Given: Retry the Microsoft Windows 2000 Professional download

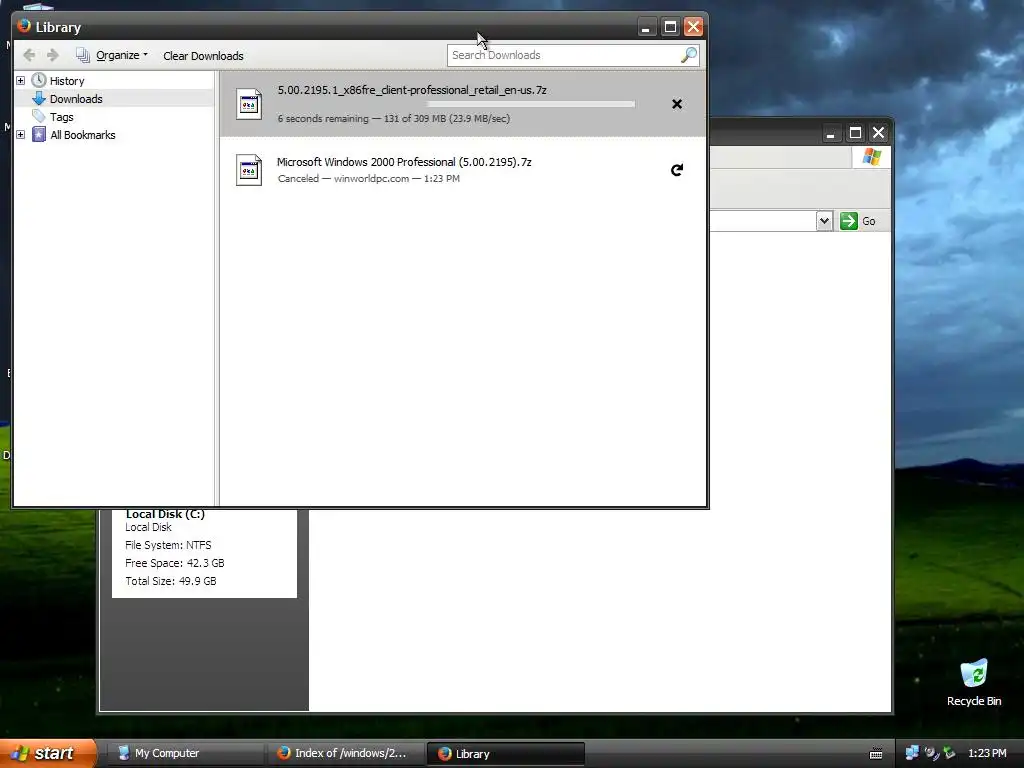Looking at the screenshot, I should click(677, 170).
